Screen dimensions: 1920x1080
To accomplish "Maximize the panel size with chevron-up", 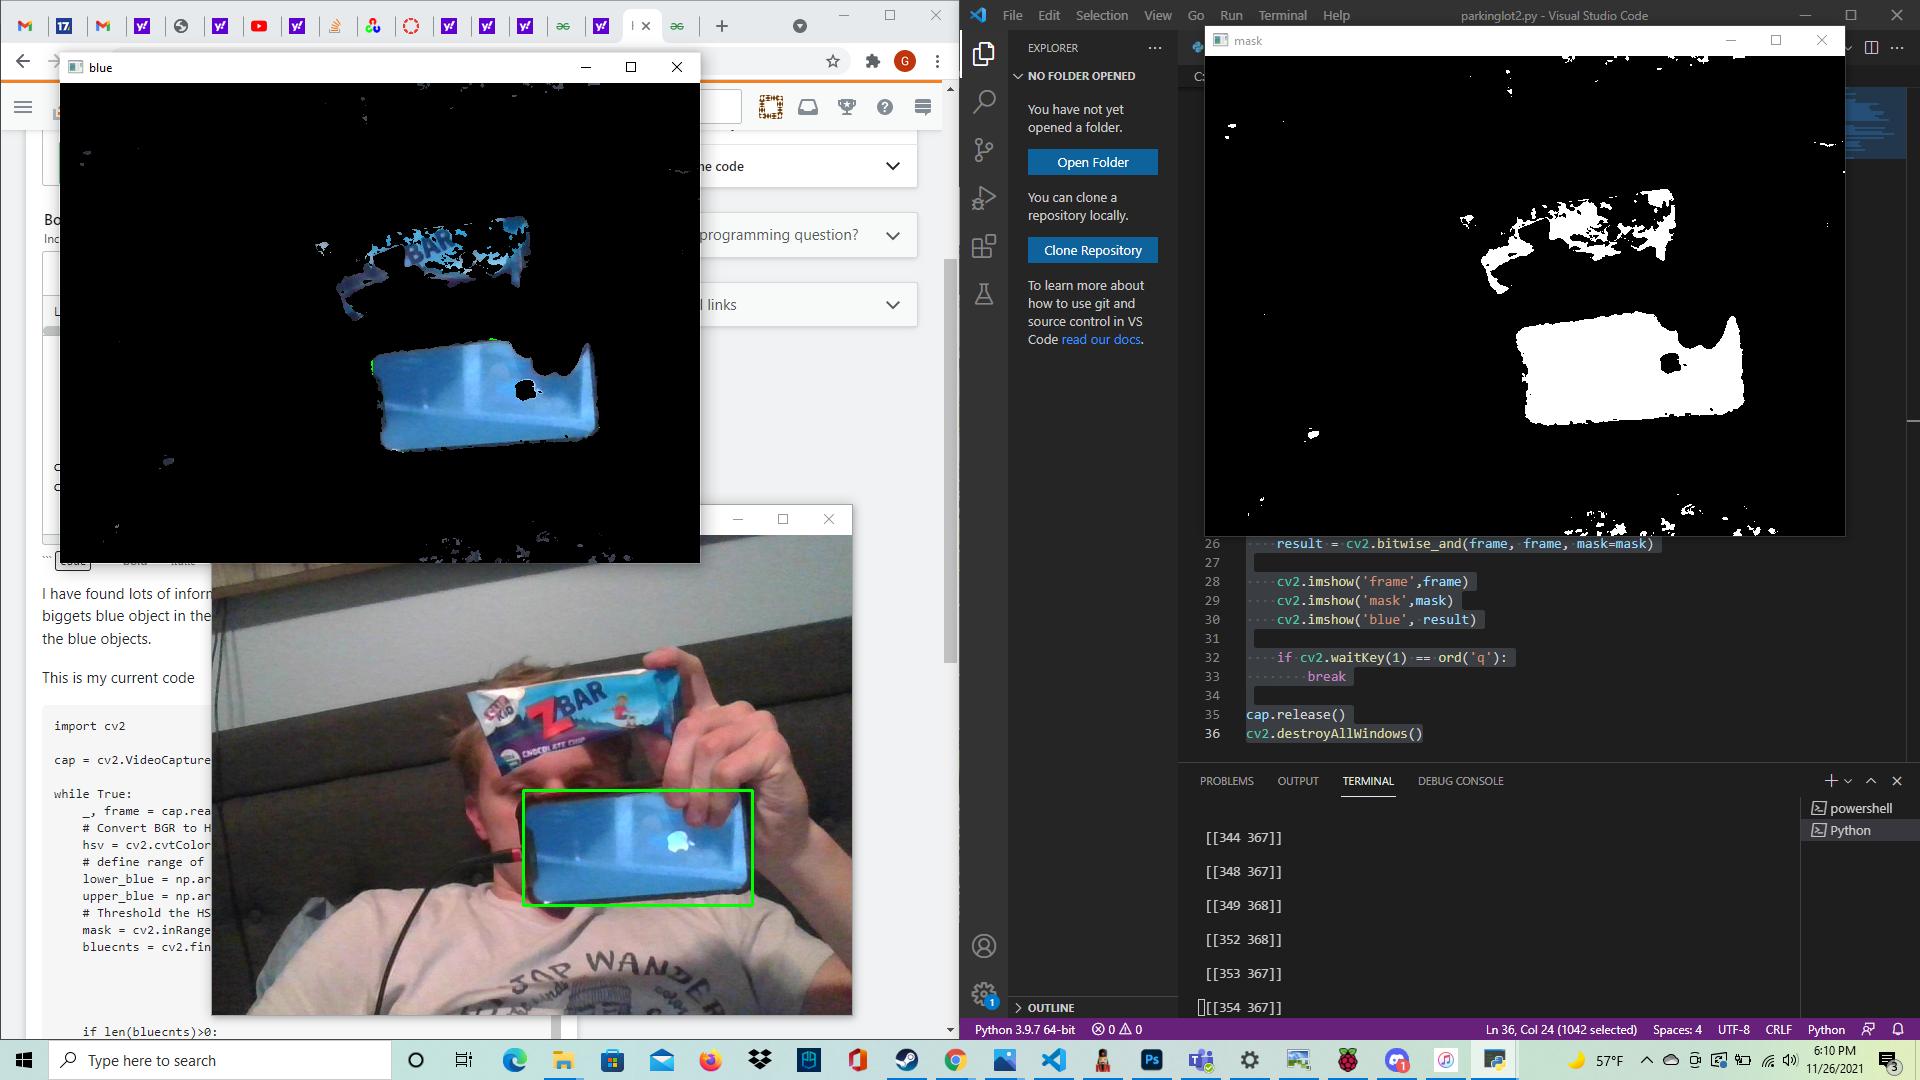I will 1871,781.
